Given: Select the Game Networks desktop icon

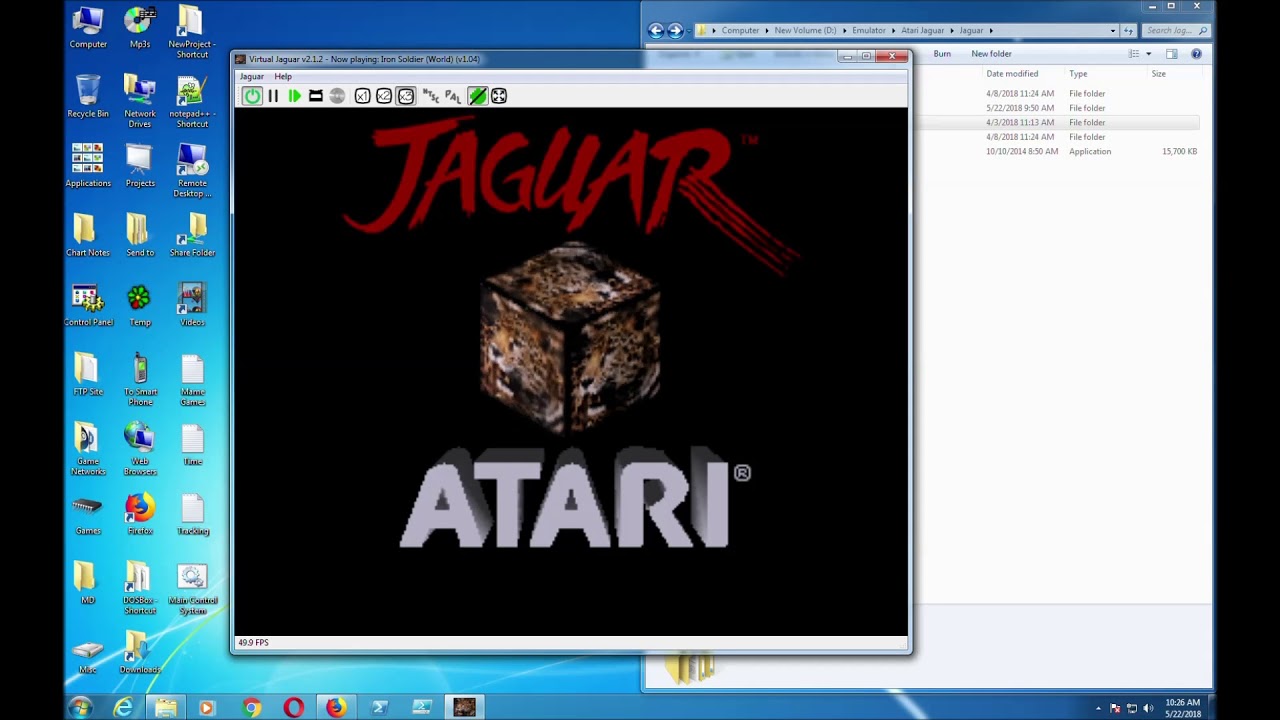Looking at the screenshot, I should point(88,450).
